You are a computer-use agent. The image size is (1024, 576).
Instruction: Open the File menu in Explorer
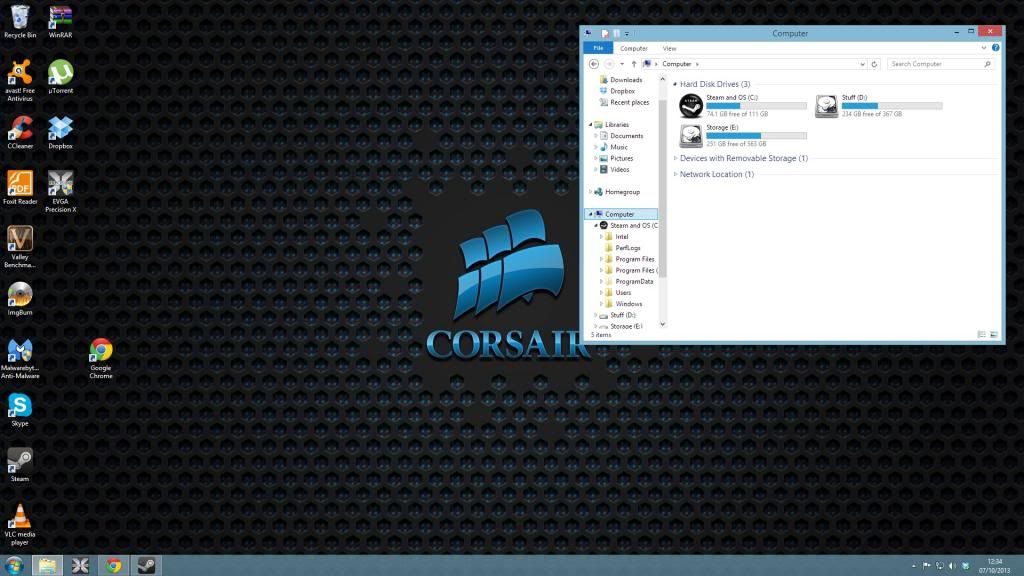(598, 48)
